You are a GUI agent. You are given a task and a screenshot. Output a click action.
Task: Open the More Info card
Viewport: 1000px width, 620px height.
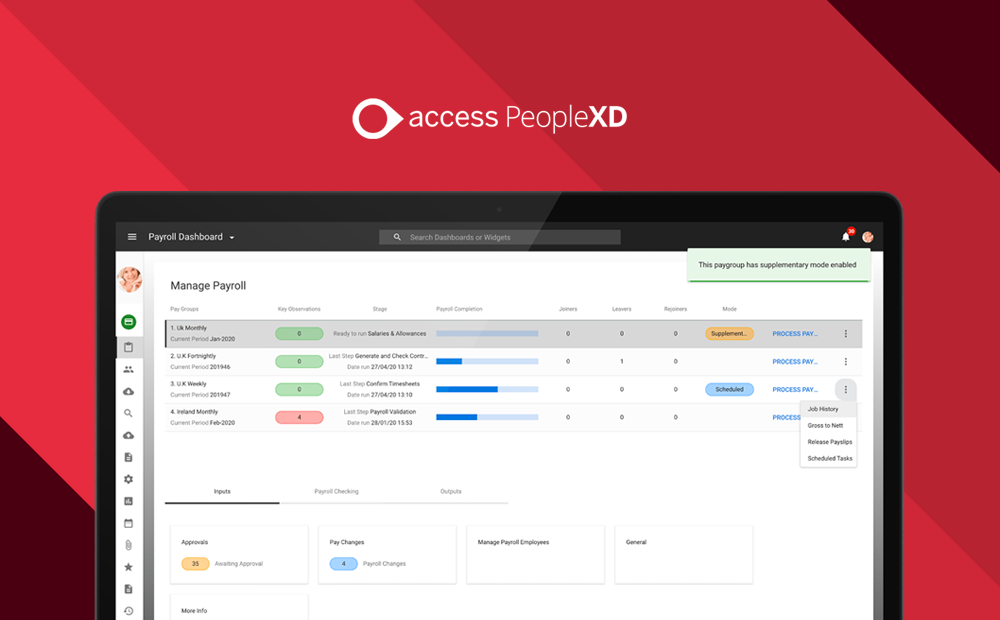coord(239,607)
